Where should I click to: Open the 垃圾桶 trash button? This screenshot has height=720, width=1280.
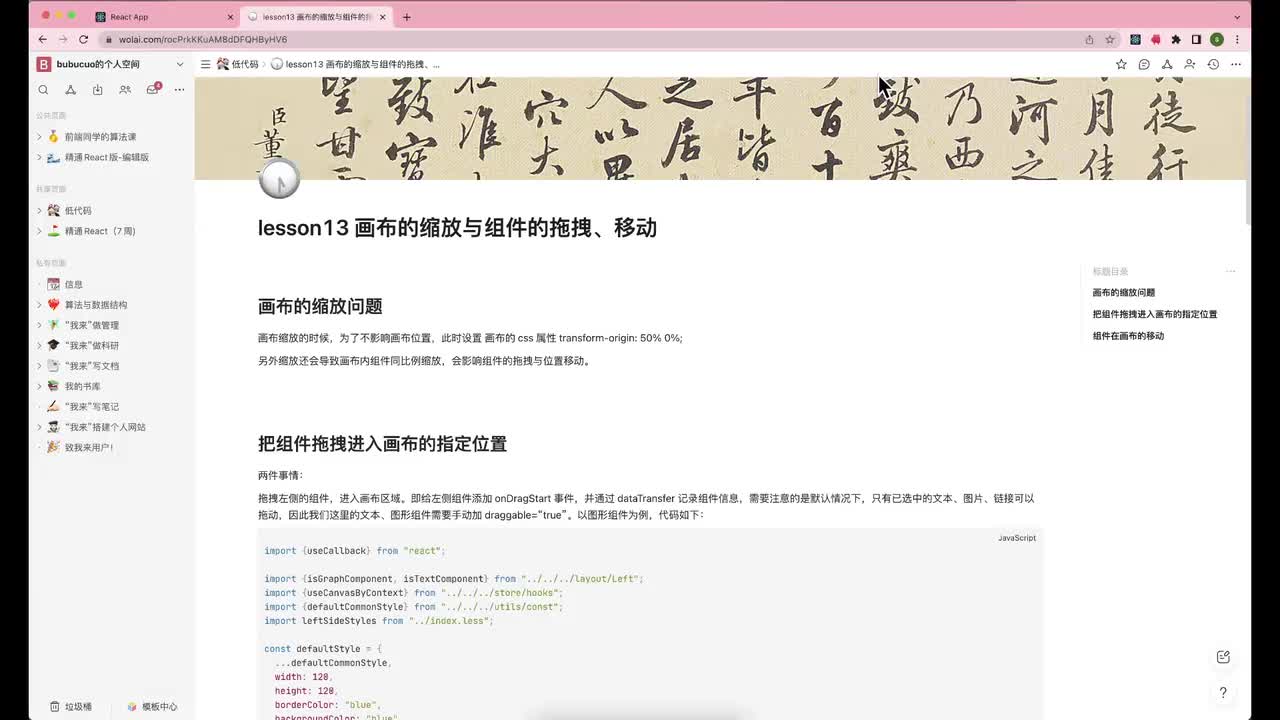71,706
